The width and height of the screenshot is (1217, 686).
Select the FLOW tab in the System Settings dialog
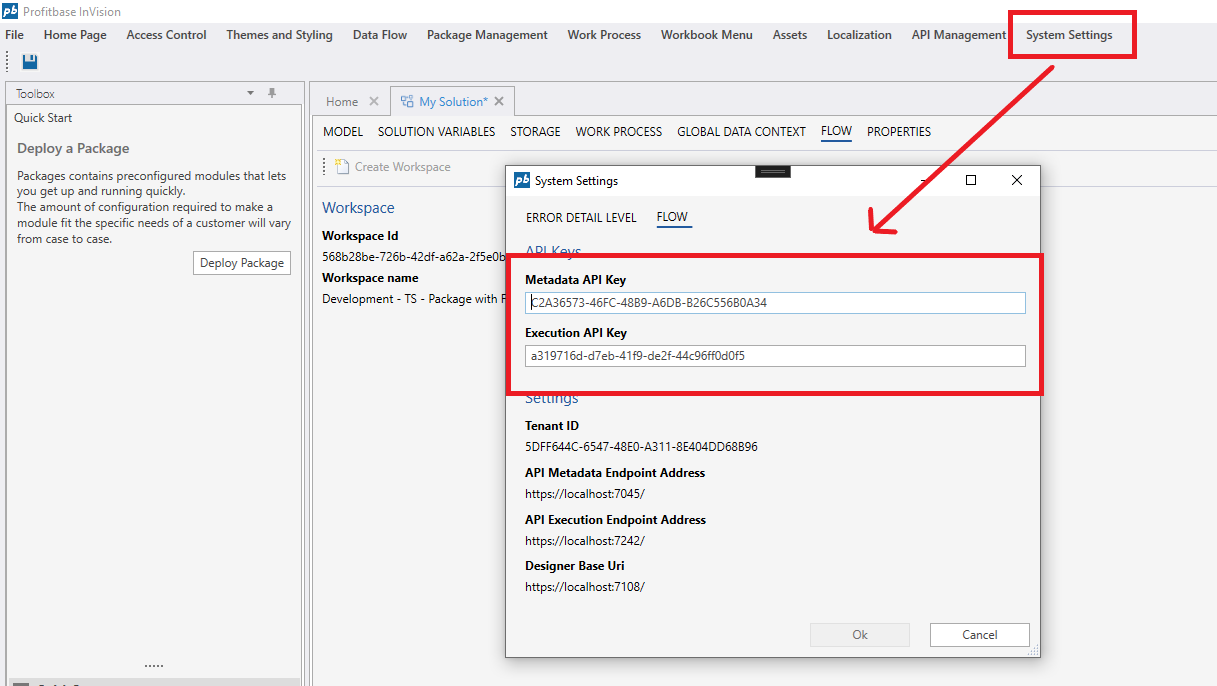coord(672,217)
